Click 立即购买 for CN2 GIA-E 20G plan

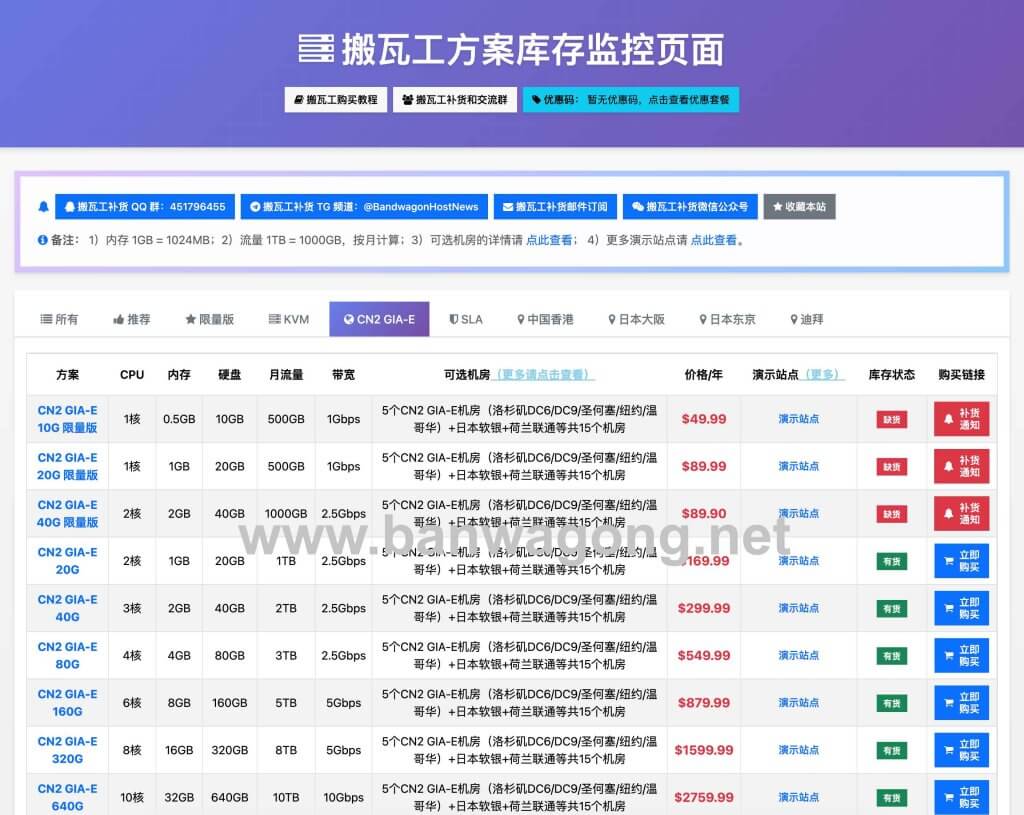click(961, 561)
